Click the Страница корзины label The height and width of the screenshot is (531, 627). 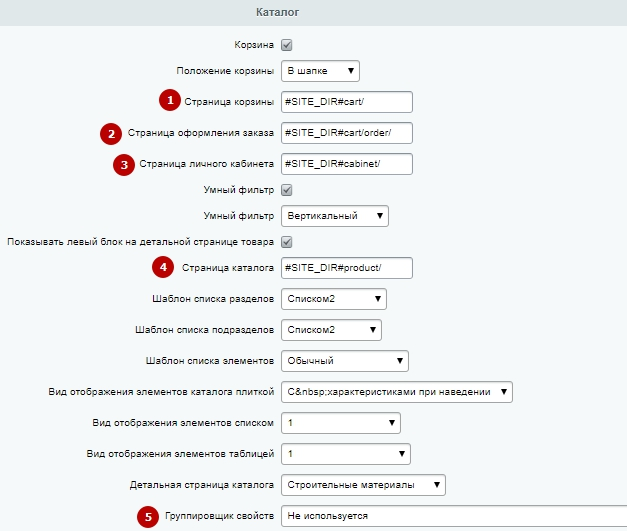tap(229, 102)
